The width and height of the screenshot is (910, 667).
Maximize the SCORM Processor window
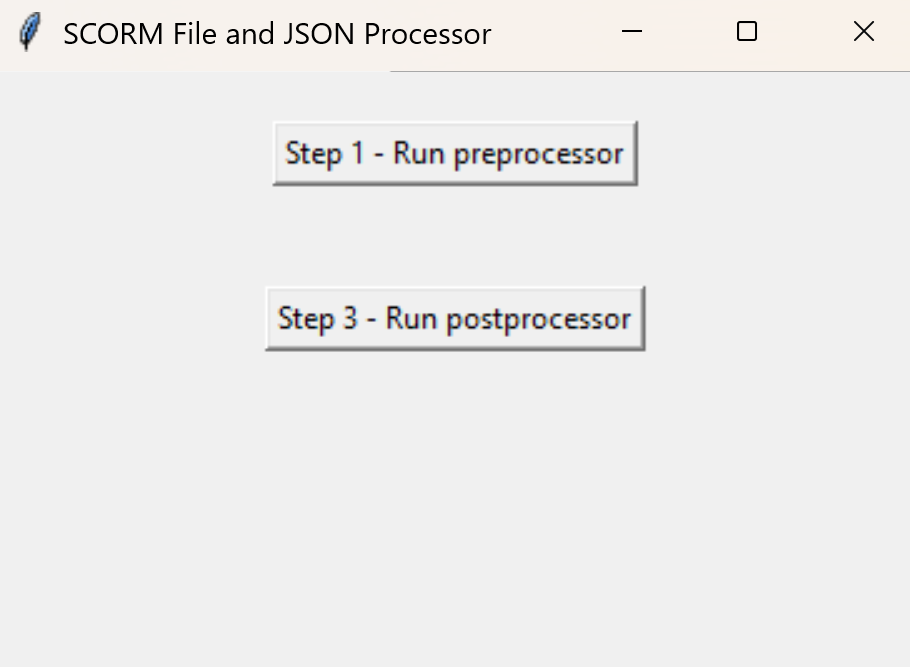746,32
